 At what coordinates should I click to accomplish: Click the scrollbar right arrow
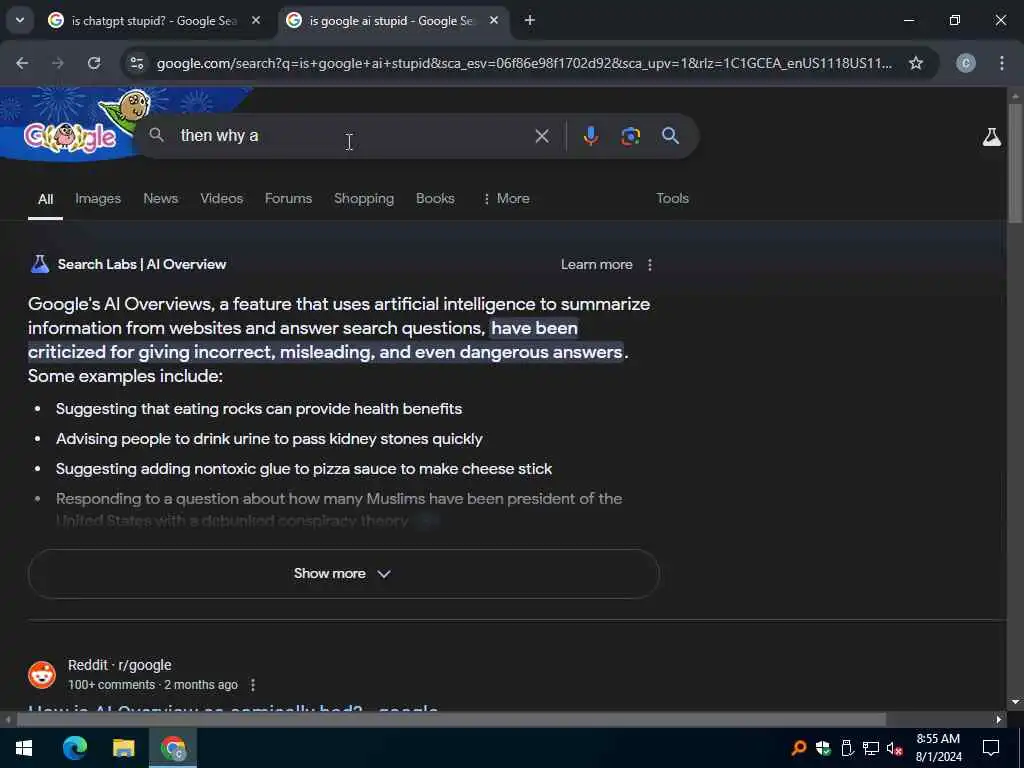pos(999,720)
